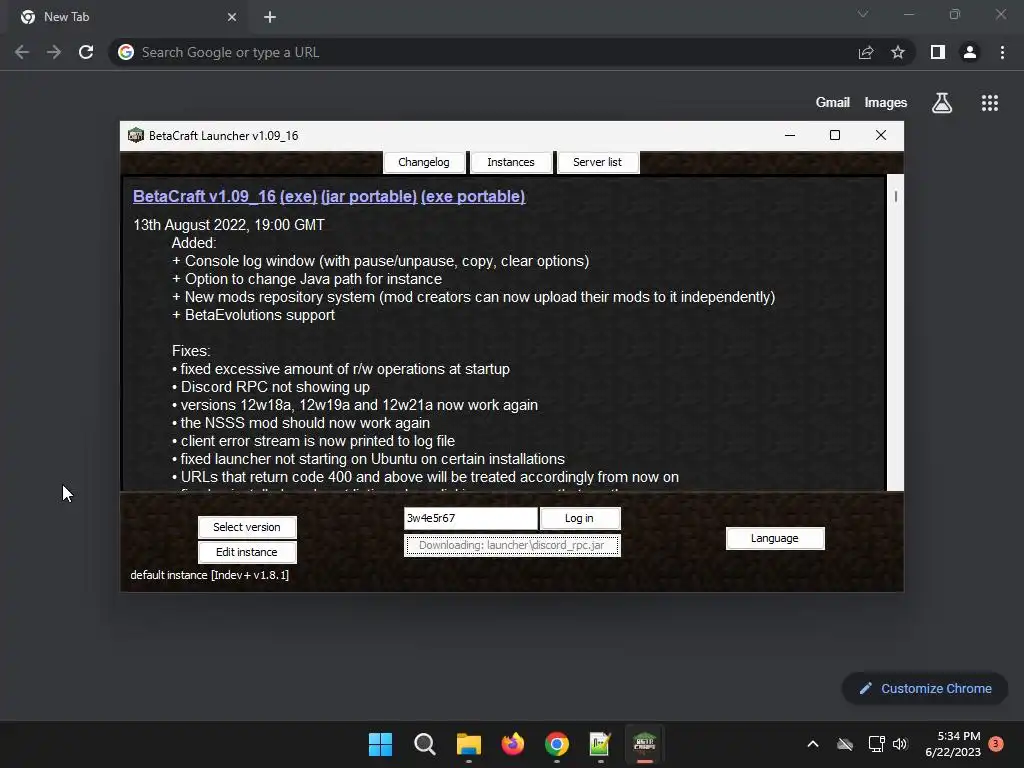Image resolution: width=1024 pixels, height=768 pixels.
Task: Open the Chrome three-dot menu
Action: (1002, 52)
